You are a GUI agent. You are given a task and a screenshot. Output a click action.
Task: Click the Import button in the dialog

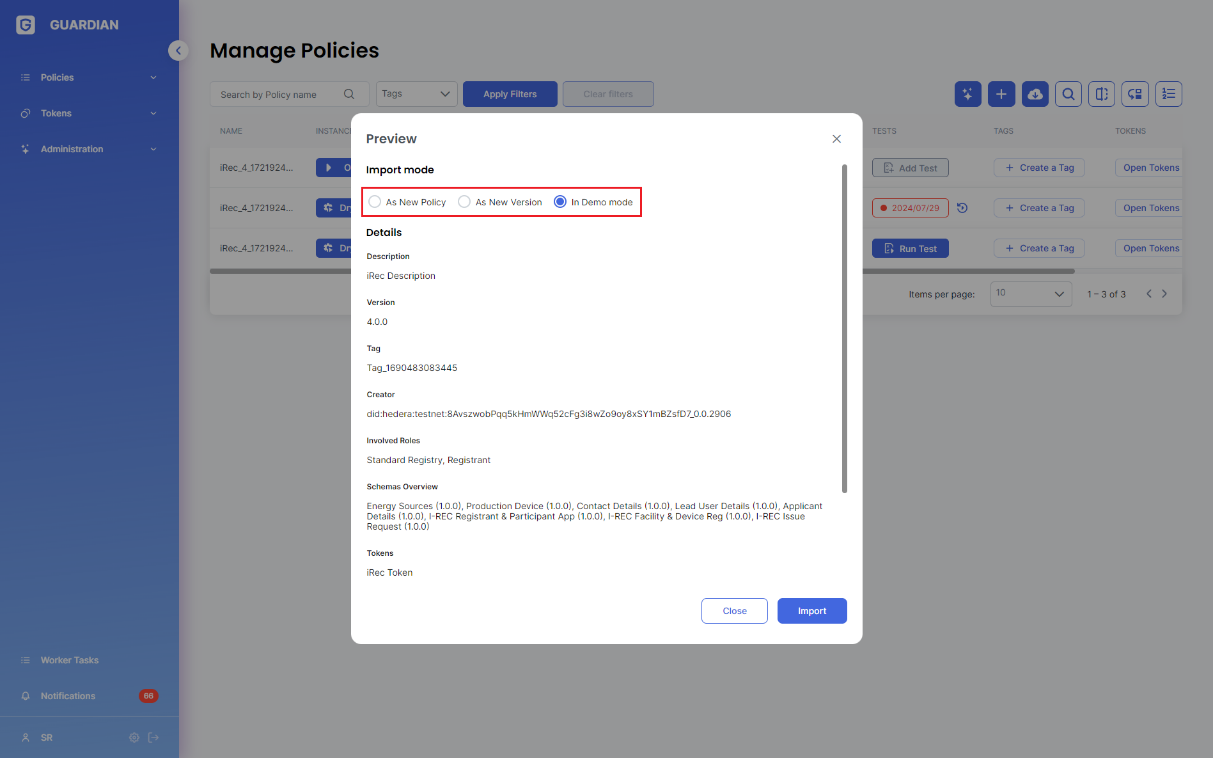[811, 611]
